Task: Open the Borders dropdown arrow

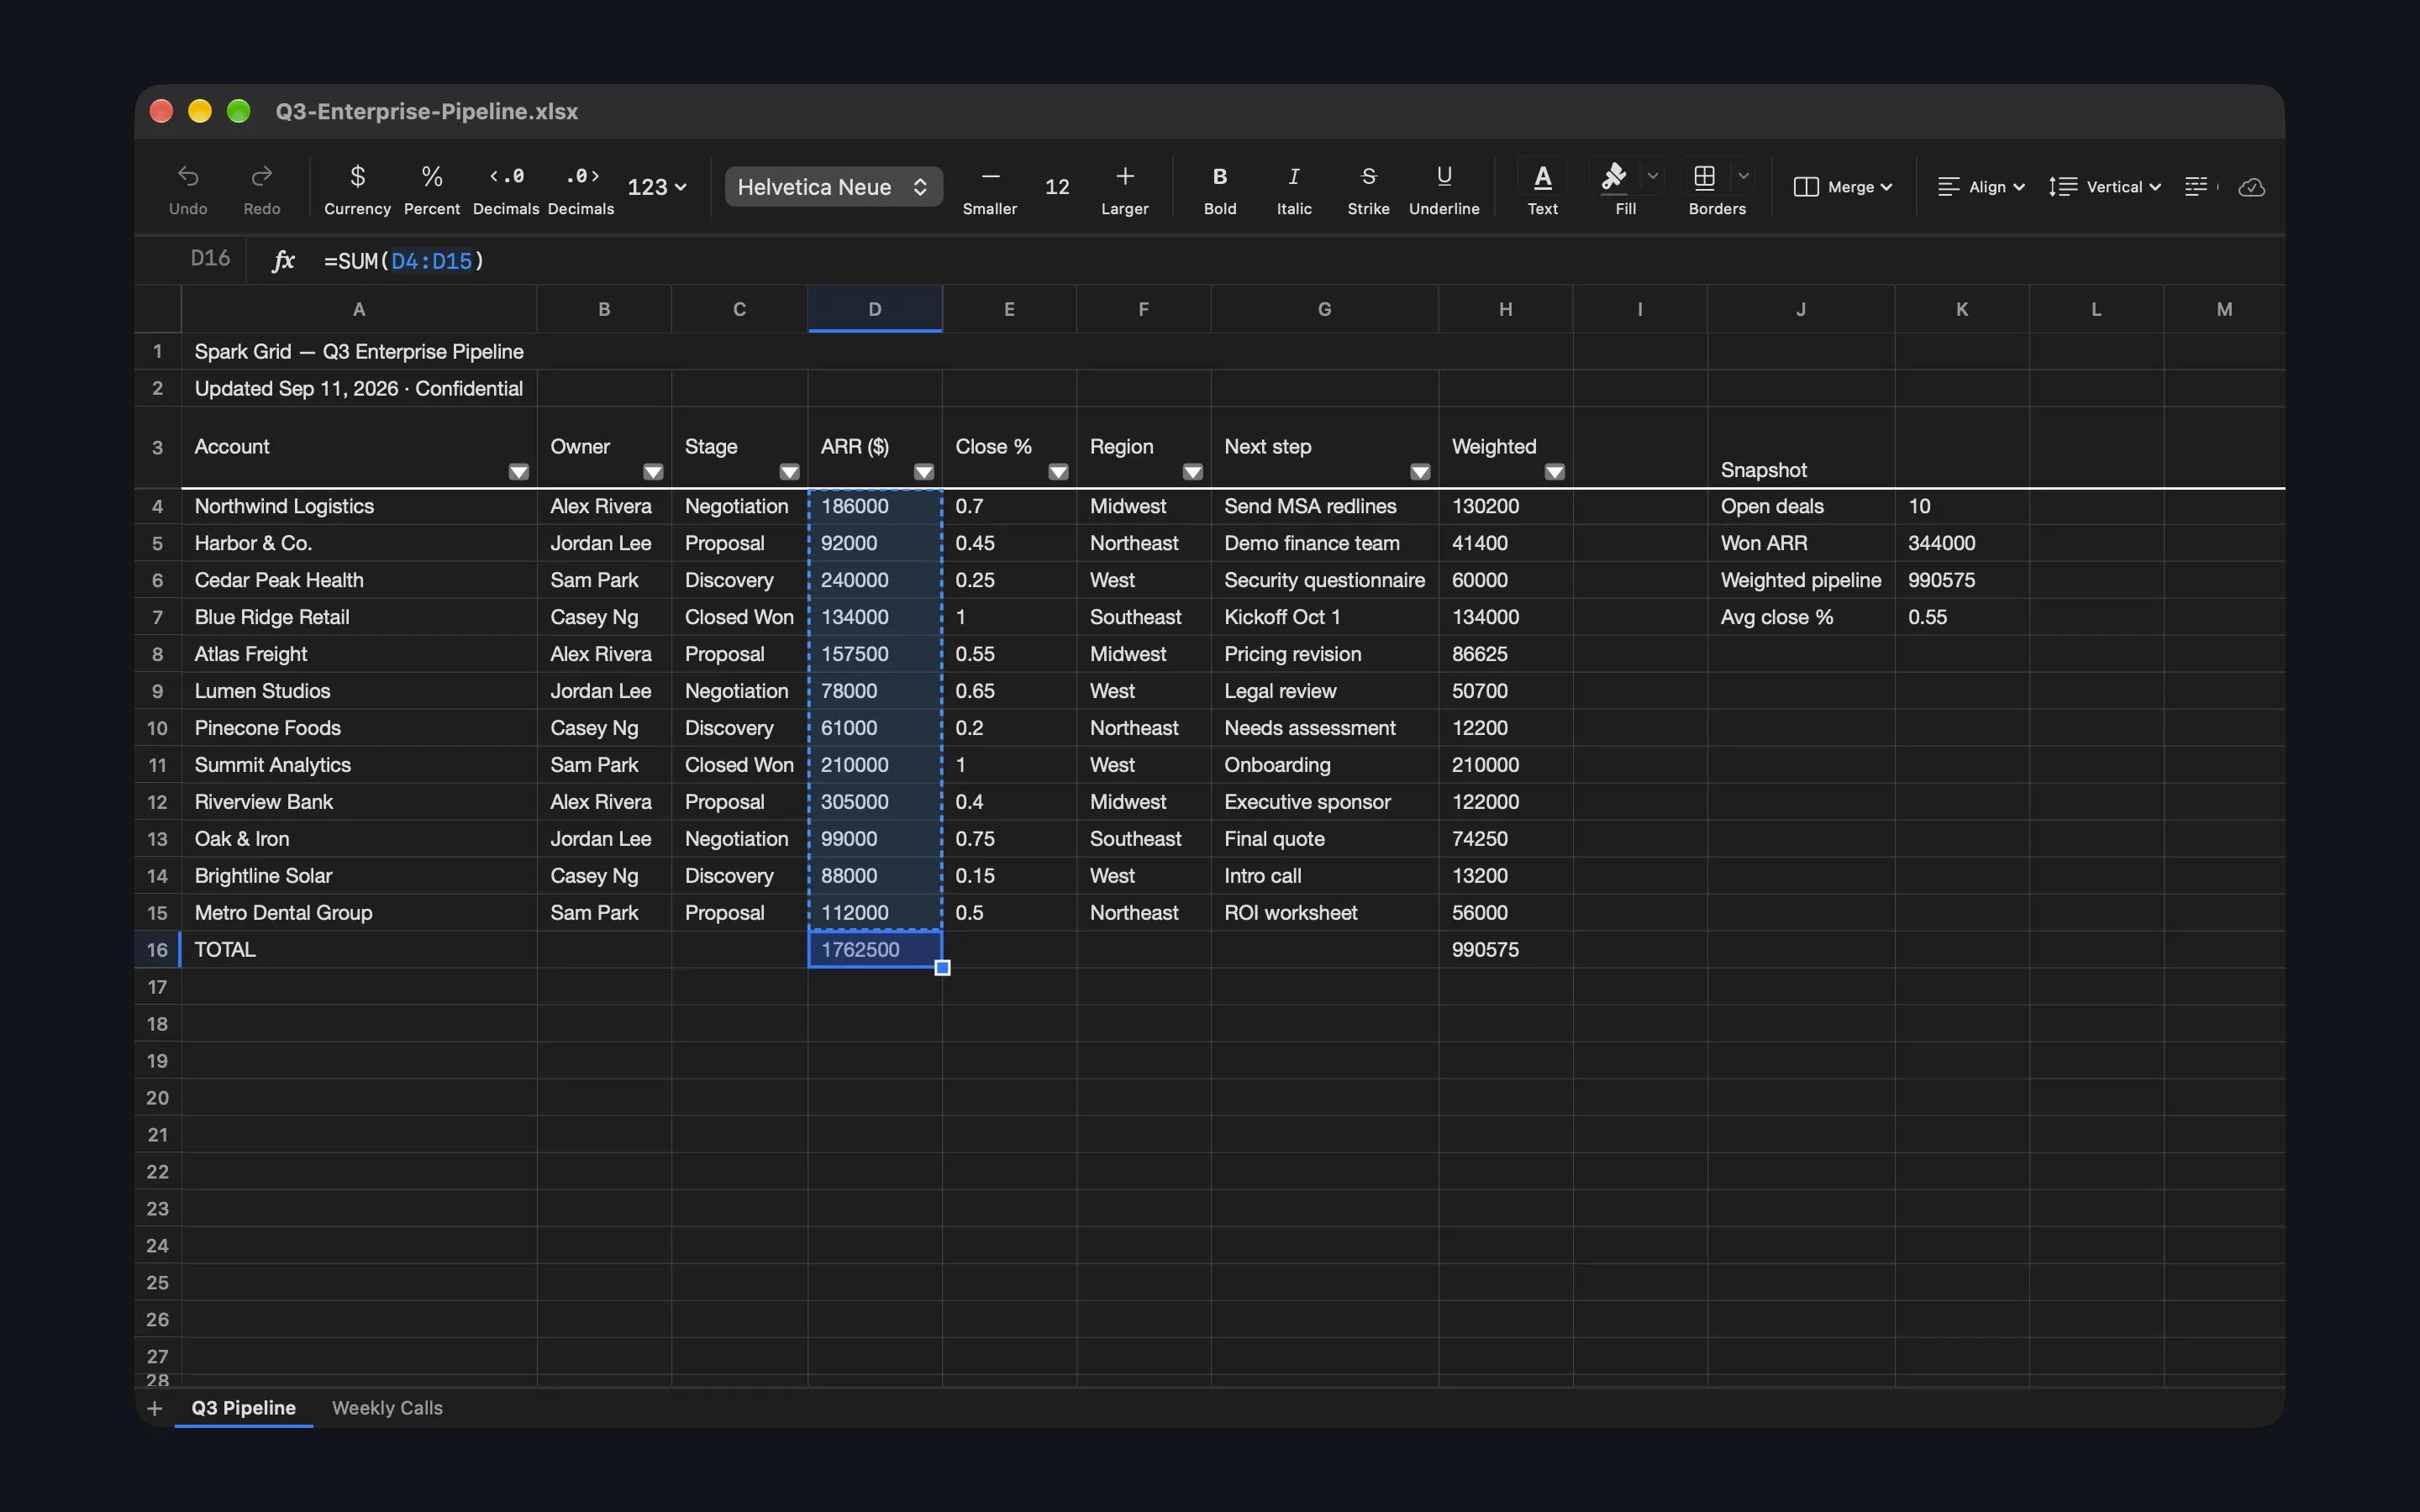Action: click(x=1743, y=176)
